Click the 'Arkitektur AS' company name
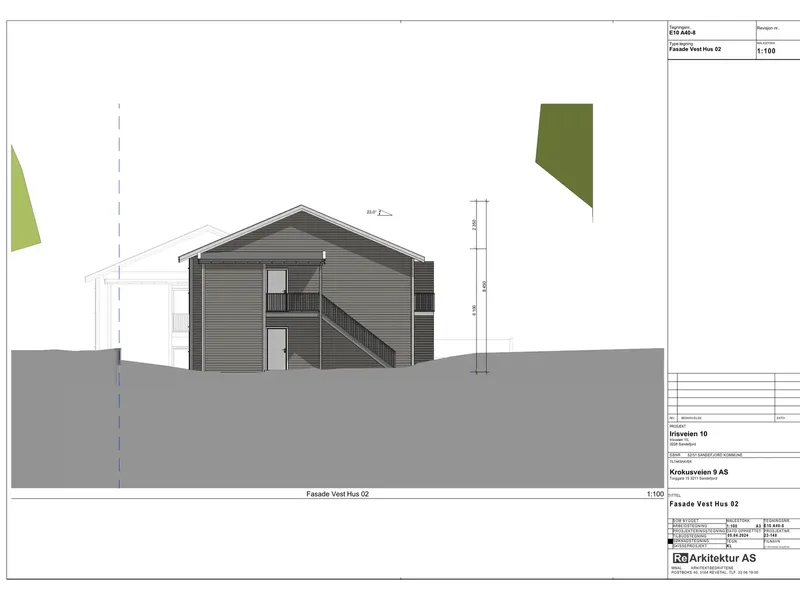800x600 pixels. 723,558
